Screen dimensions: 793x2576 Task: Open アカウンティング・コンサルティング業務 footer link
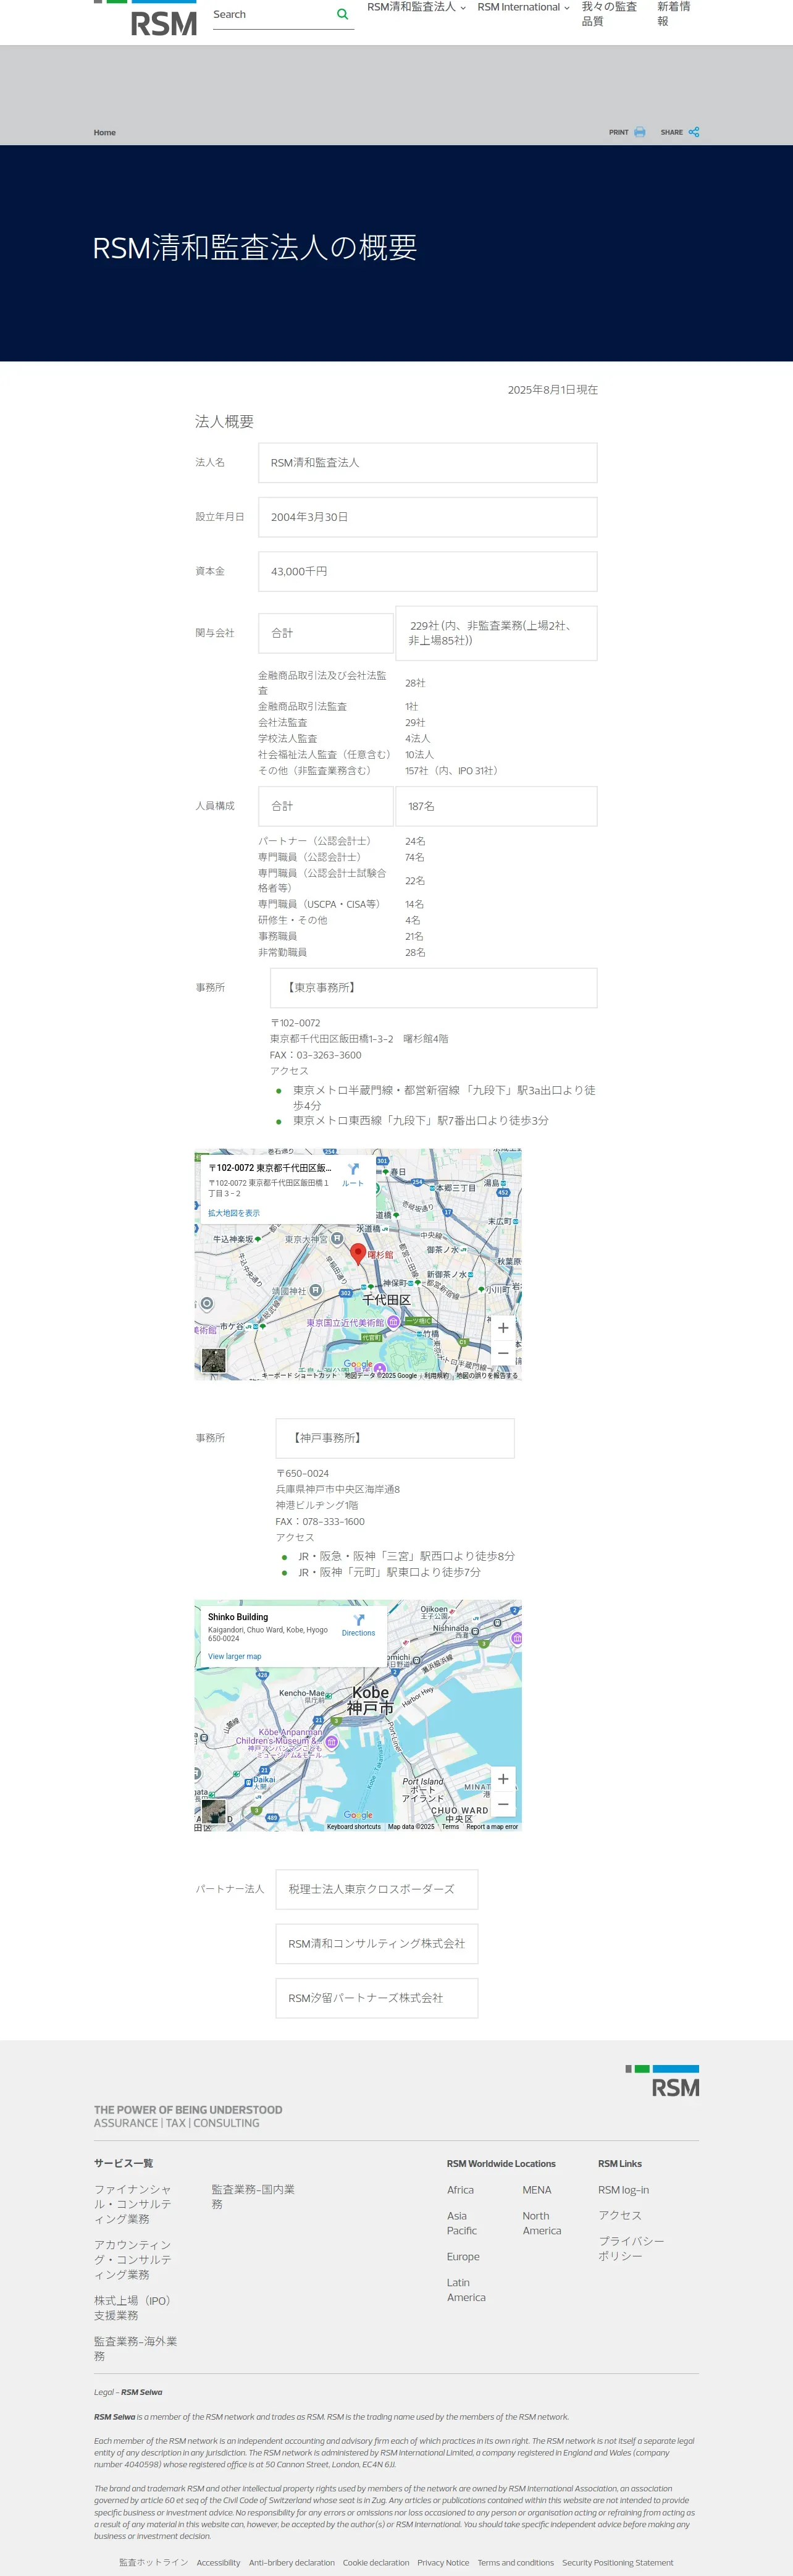[x=133, y=2259]
